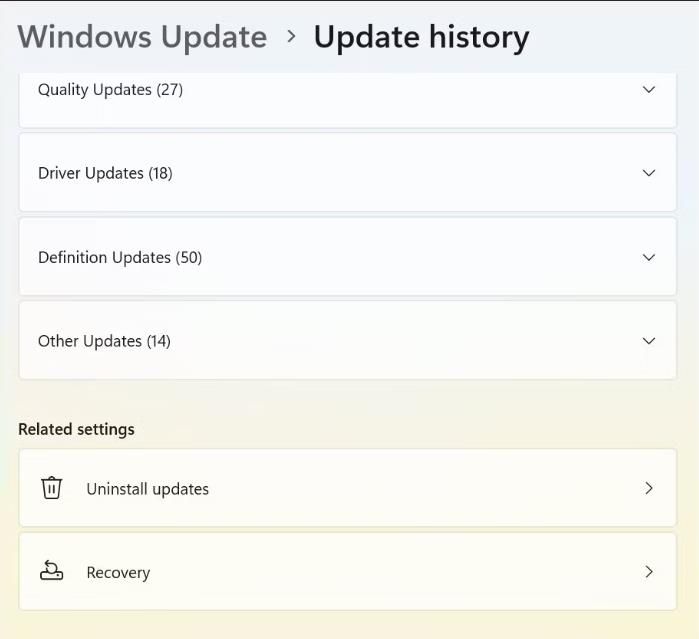Click the Recovery drive icon
699x639 pixels.
(51, 571)
